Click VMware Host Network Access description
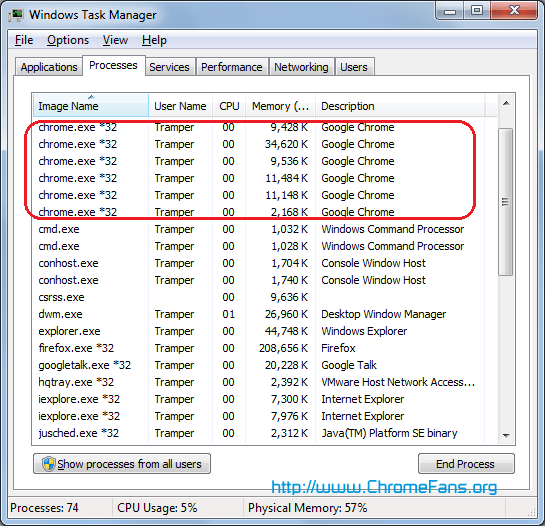The width and height of the screenshot is (545, 526). pyautogui.click(x=398, y=382)
